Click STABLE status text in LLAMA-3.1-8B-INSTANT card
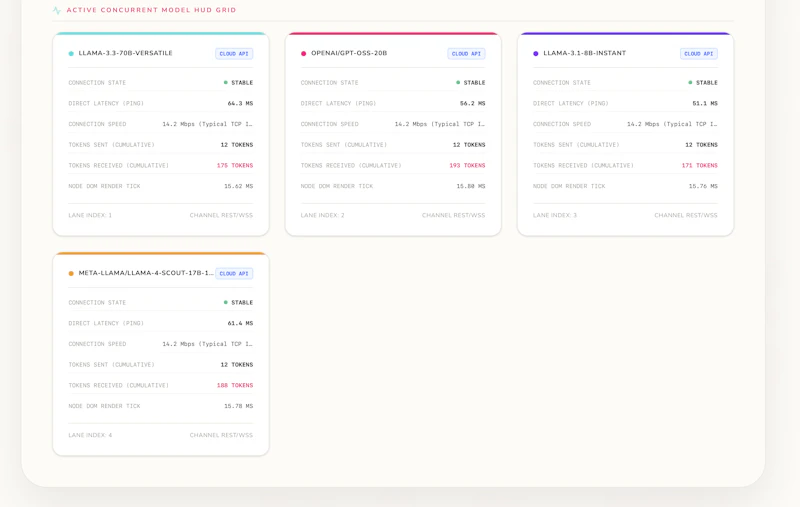This screenshot has height=507, width=800. click(x=707, y=83)
